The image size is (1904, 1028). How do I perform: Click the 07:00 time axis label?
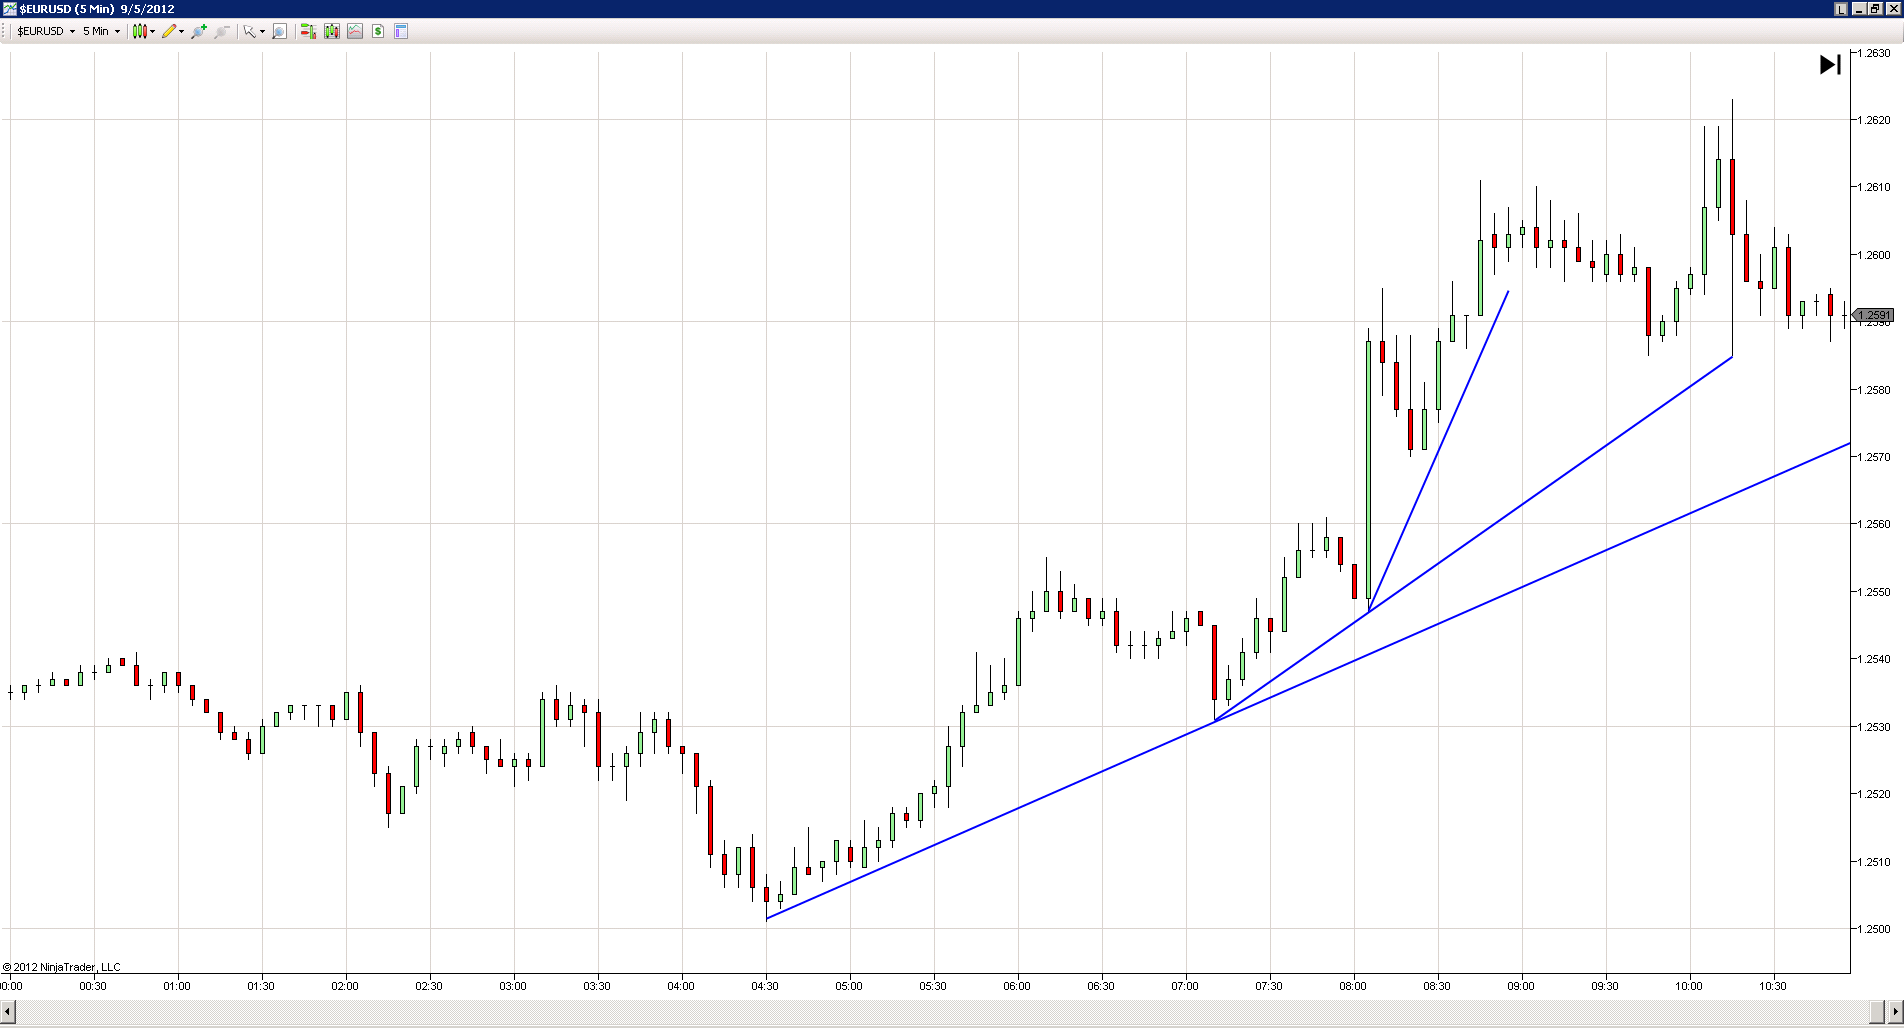point(1185,986)
